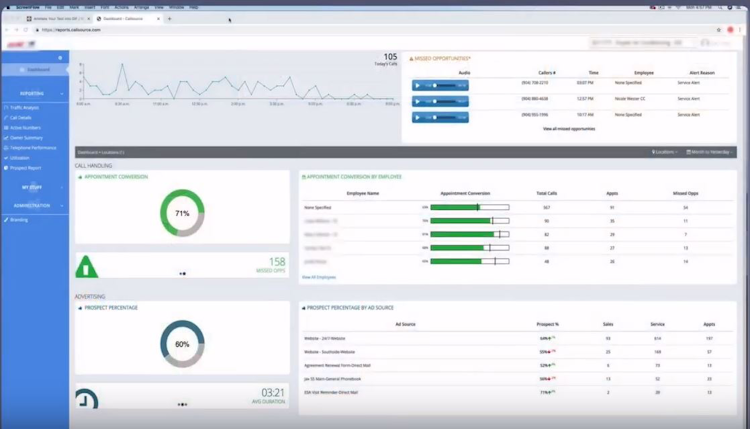This screenshot has width=750, height=429.
Task: Open Traffic Analysis report icon in sidebar
Action: point(6,108)
